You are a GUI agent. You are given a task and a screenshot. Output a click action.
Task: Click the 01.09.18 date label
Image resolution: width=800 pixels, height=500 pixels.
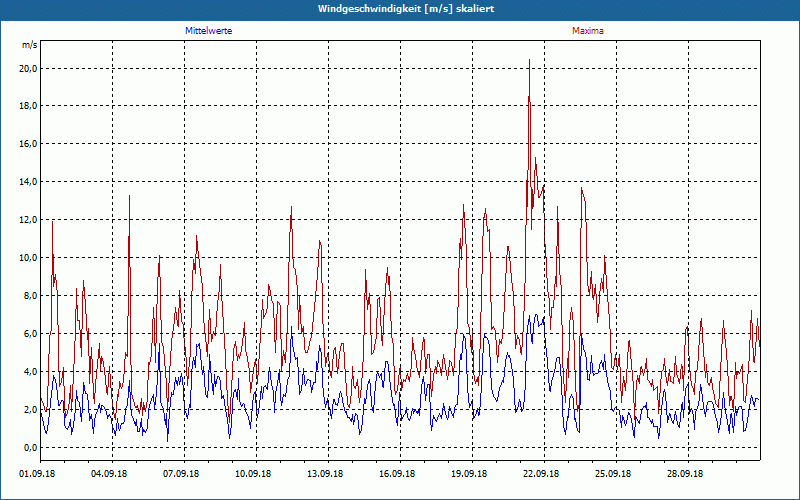pos(37,474)
